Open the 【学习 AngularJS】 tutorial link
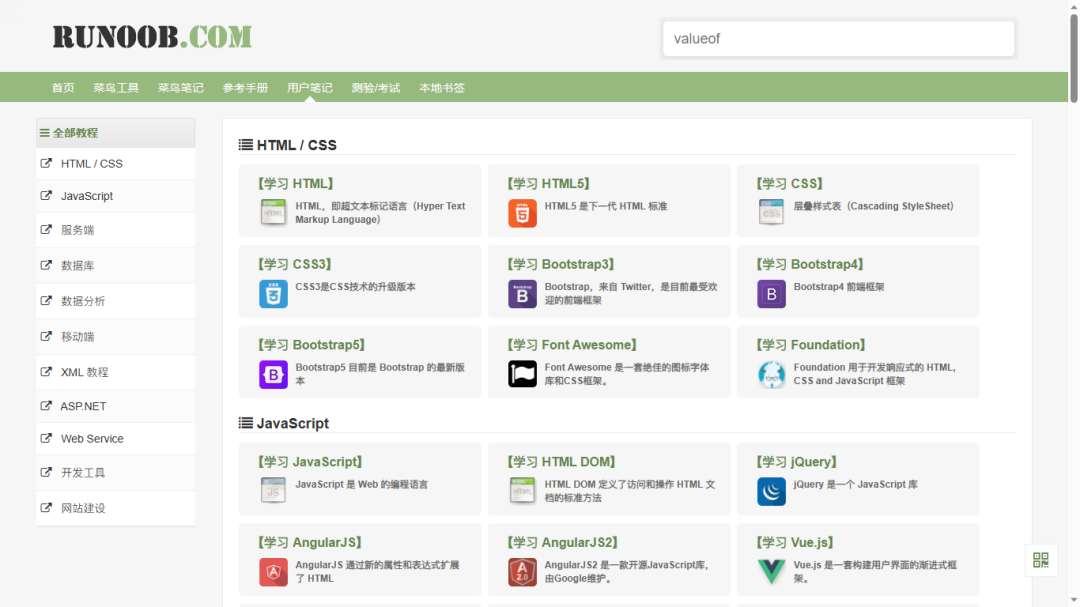1080x607 pixels. pyautogui.click(x=310, y=542)
